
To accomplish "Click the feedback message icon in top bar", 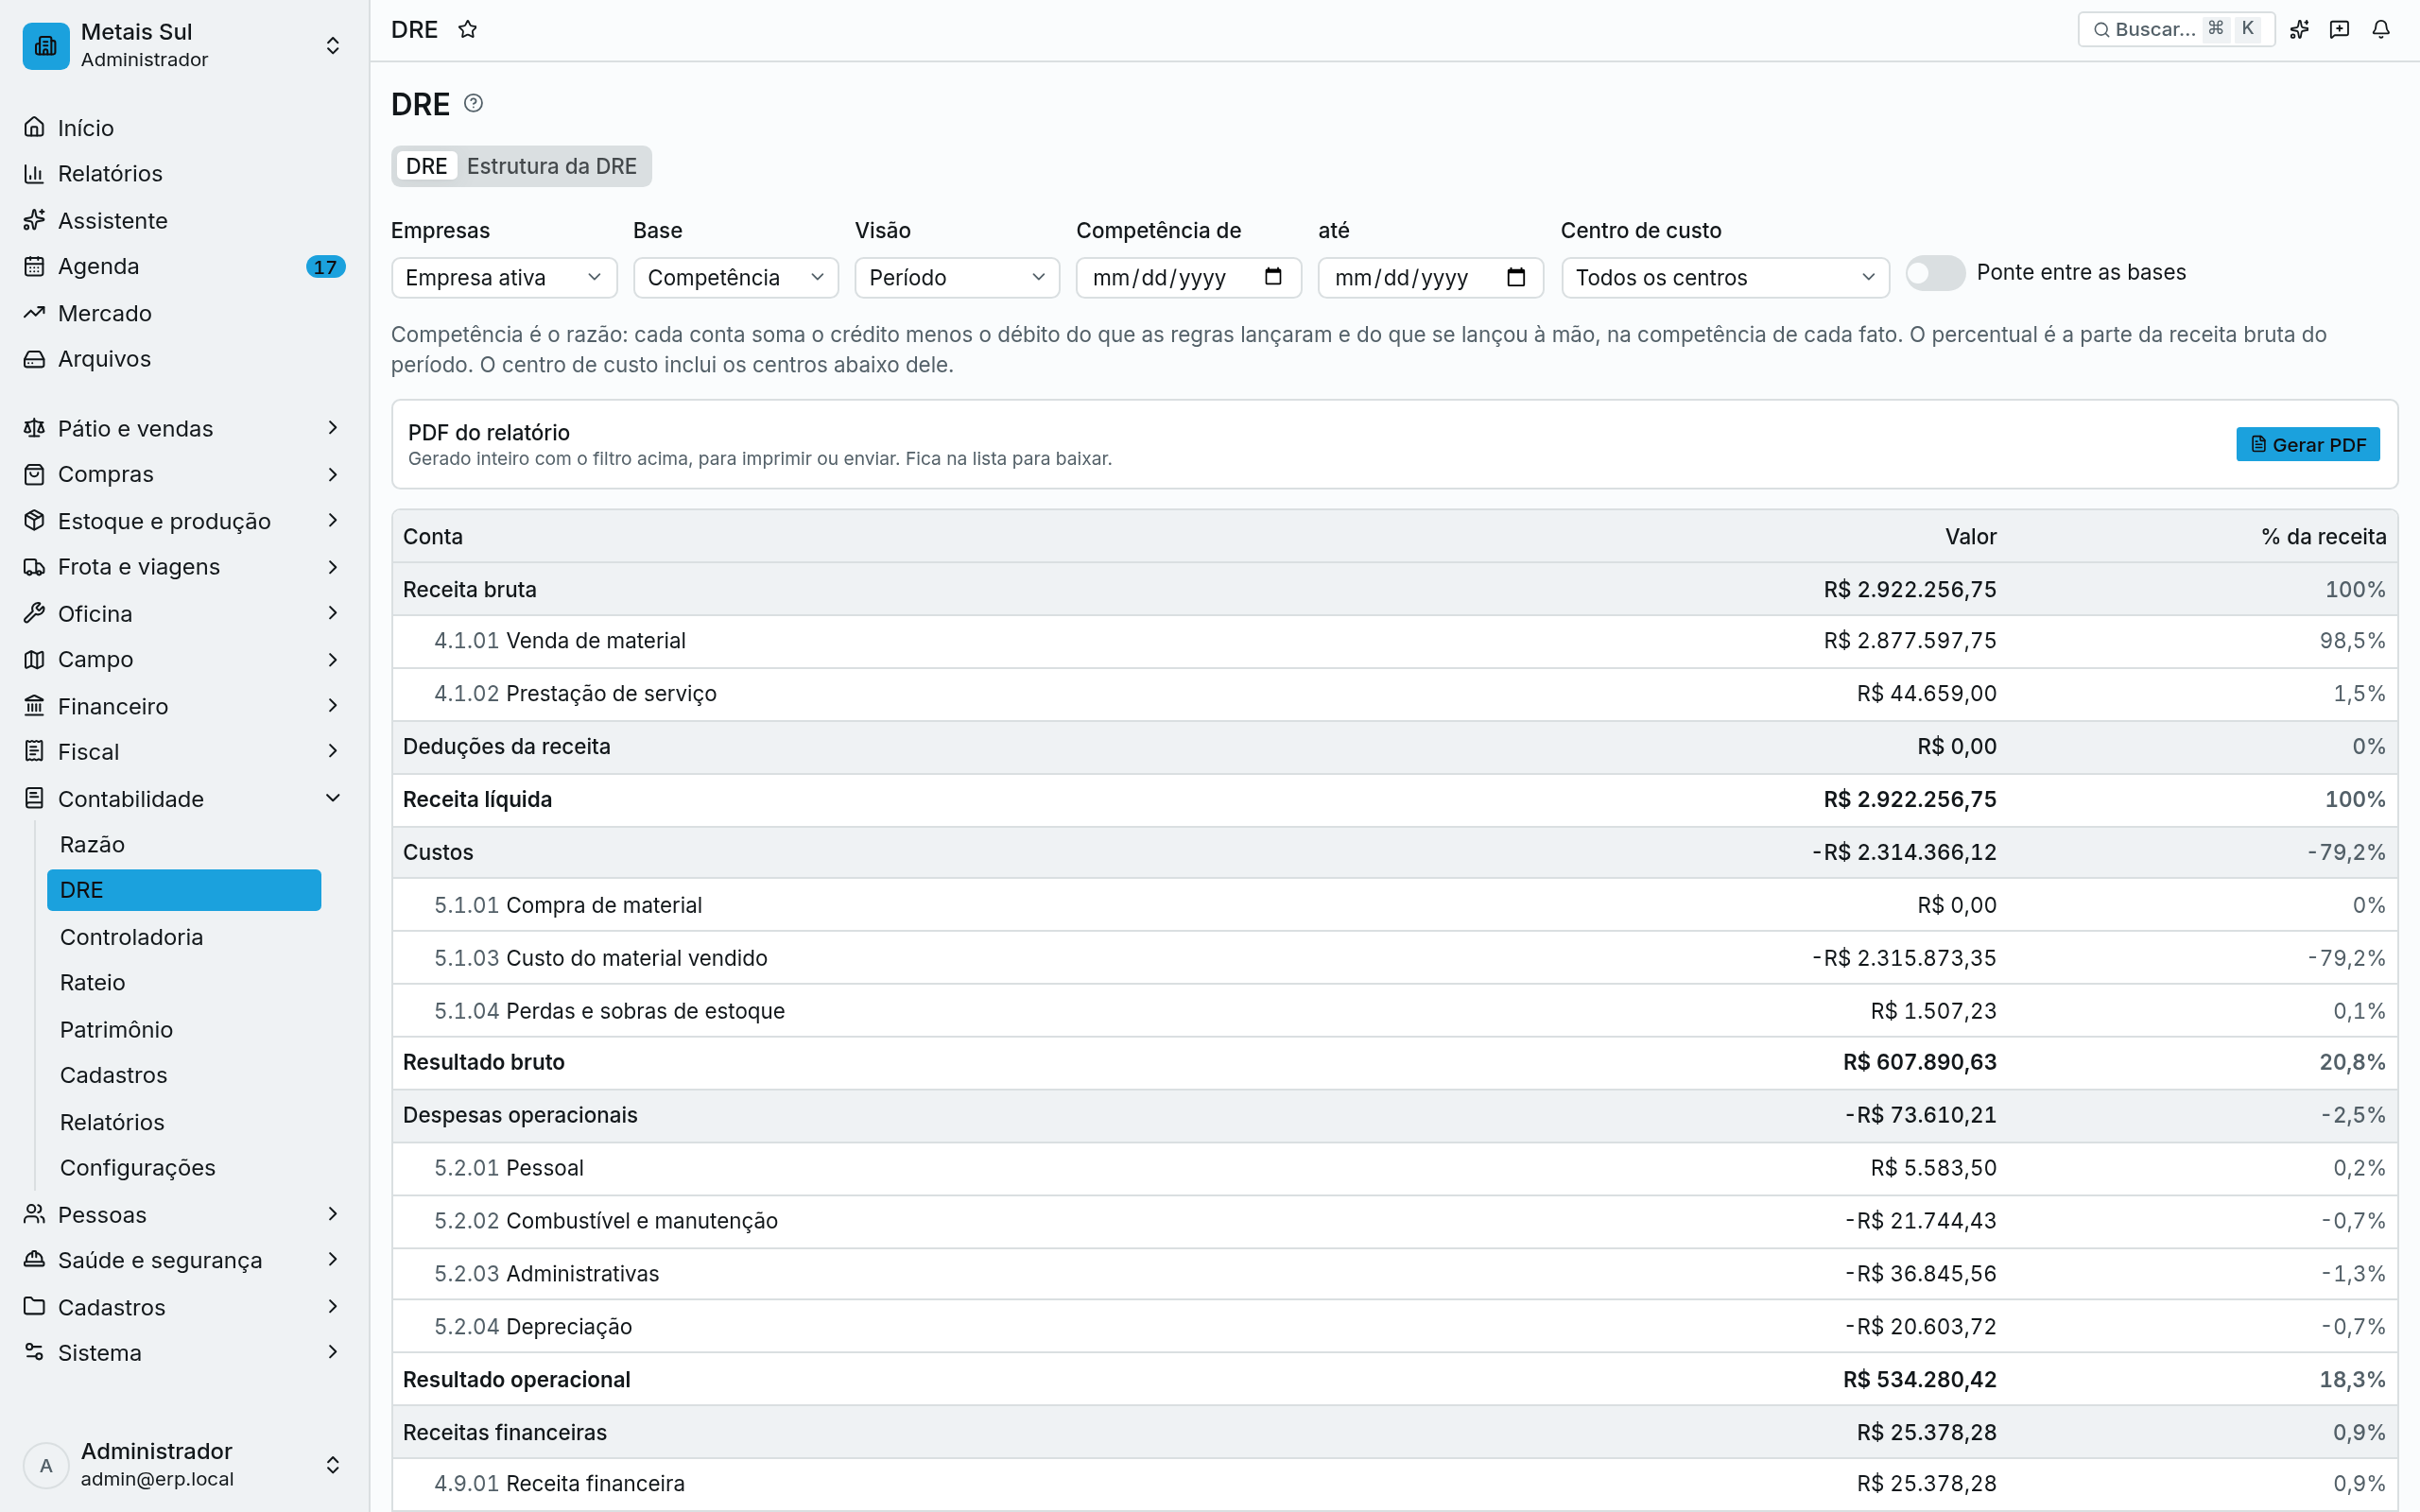I will coord(2339,29).
